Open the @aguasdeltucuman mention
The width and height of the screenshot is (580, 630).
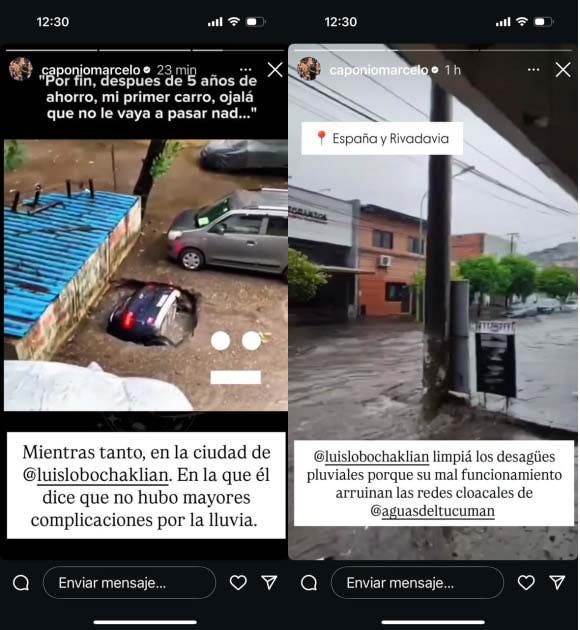click(433, 511)
